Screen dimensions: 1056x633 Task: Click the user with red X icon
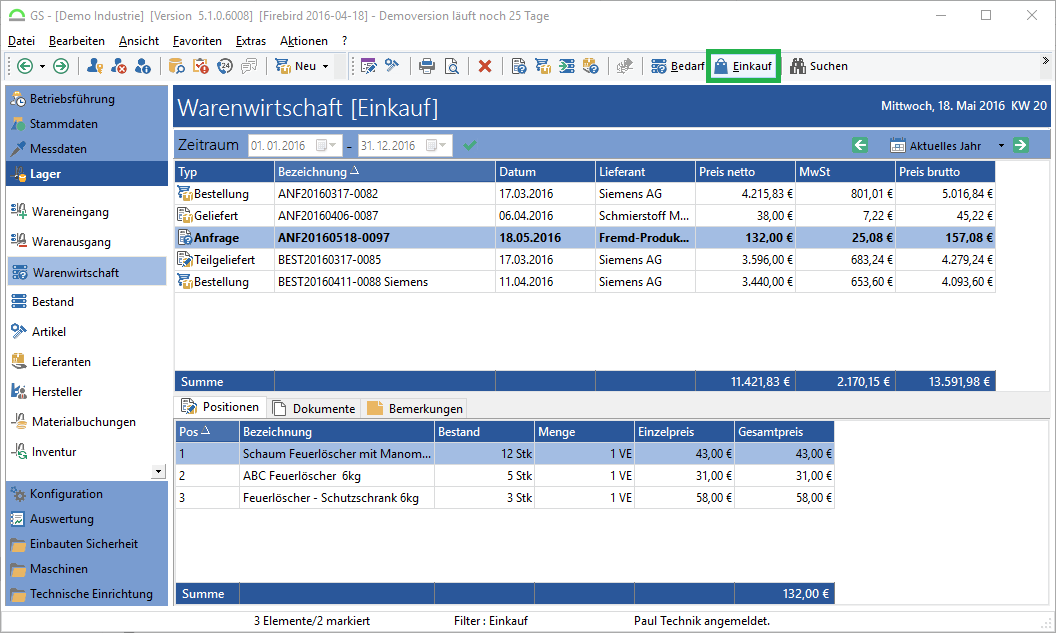click(119, 66)
